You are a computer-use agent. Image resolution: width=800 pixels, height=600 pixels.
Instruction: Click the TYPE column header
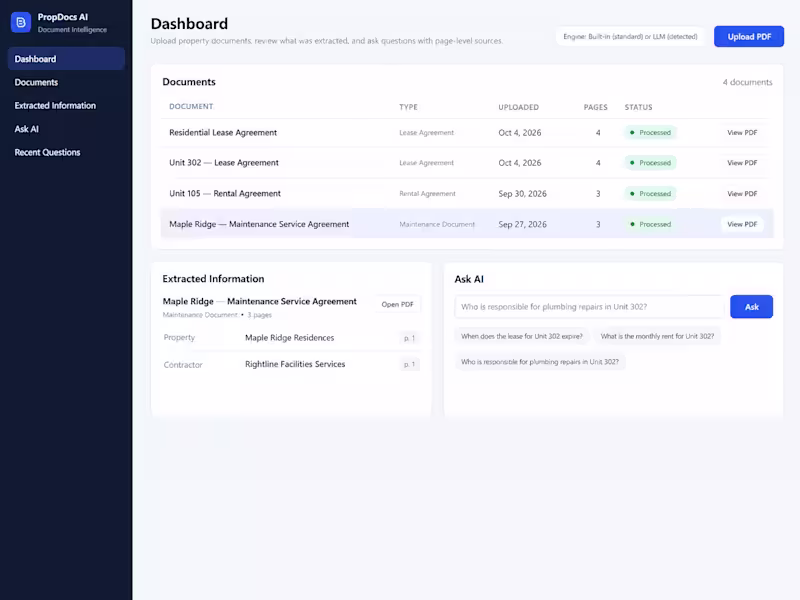(x=408, y=107)
